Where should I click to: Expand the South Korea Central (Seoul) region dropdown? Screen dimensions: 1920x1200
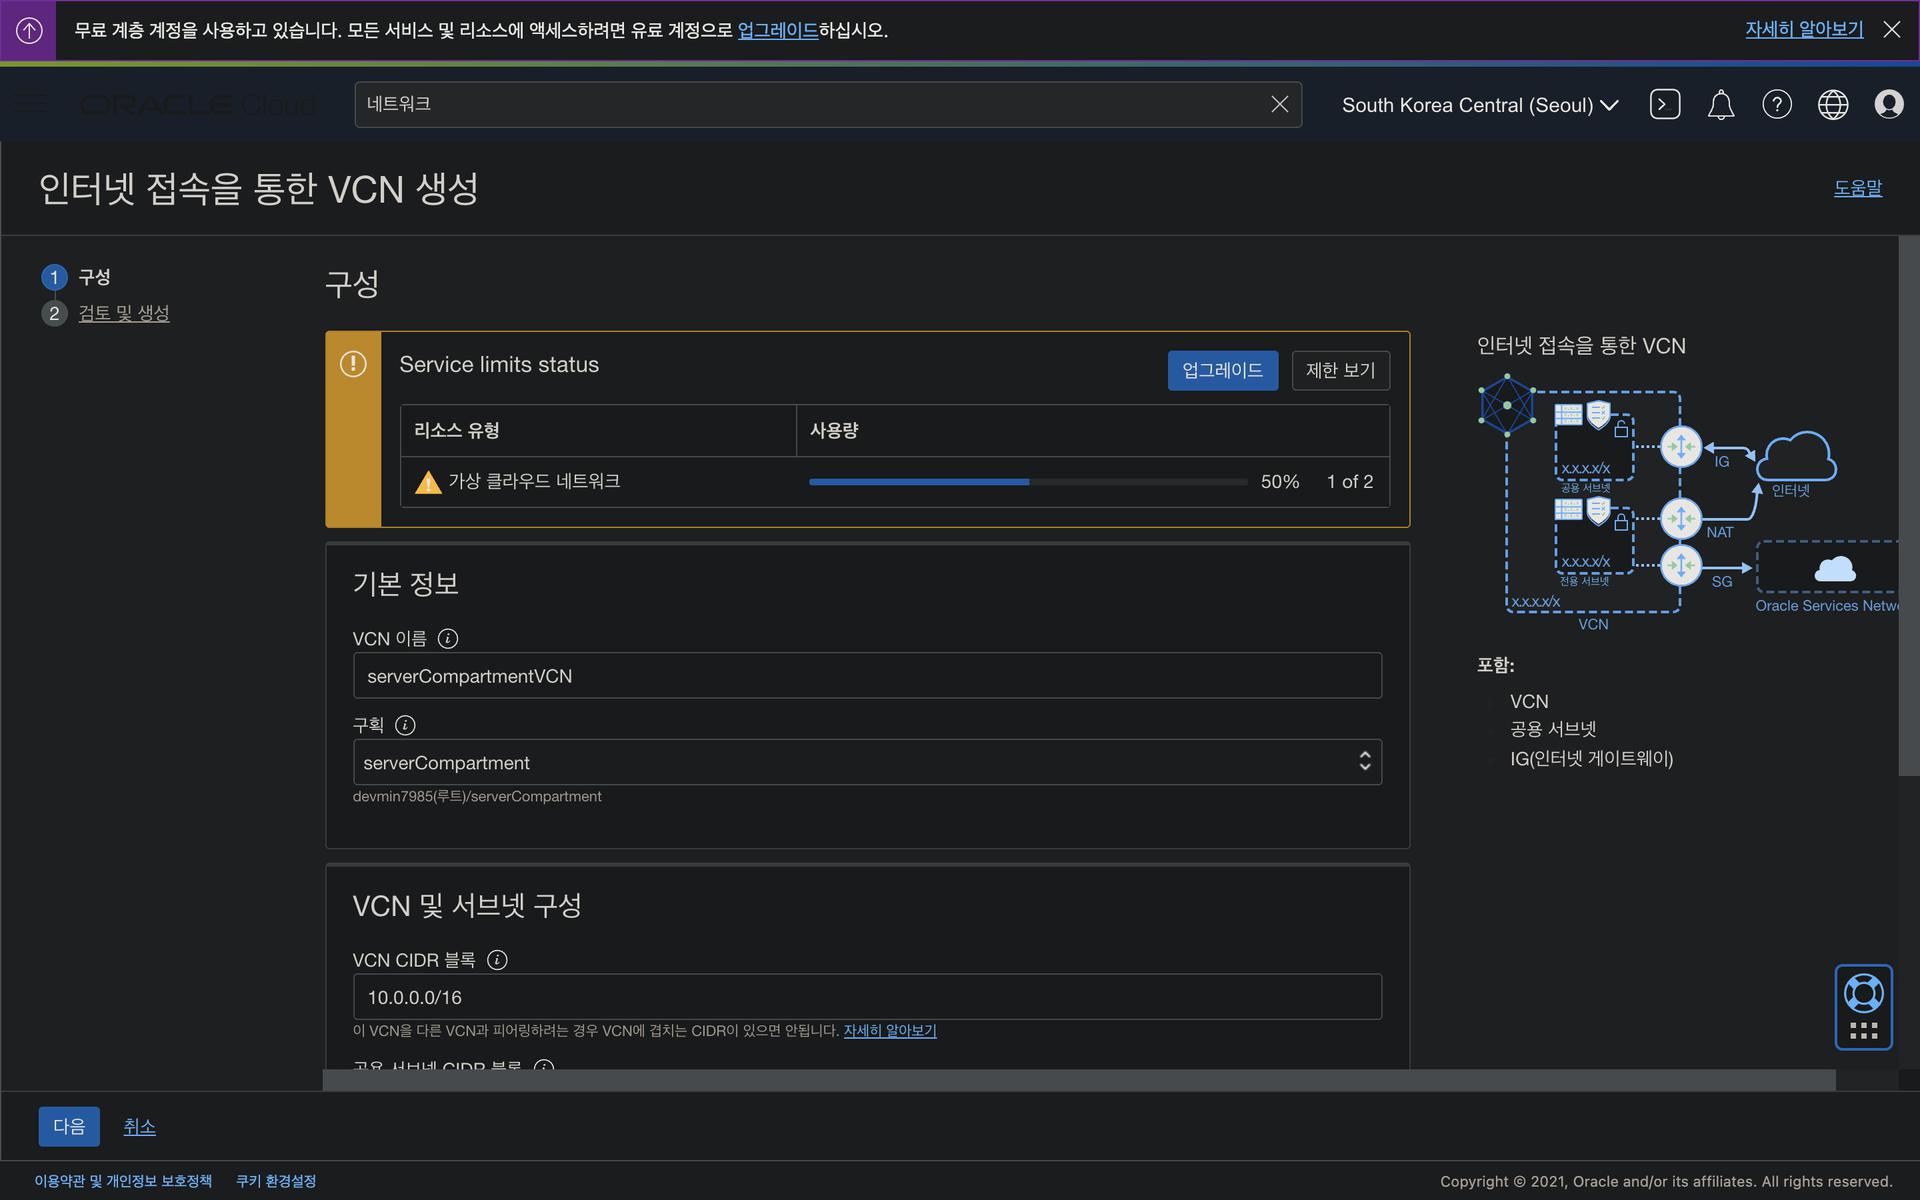[x=1479, y=105]
